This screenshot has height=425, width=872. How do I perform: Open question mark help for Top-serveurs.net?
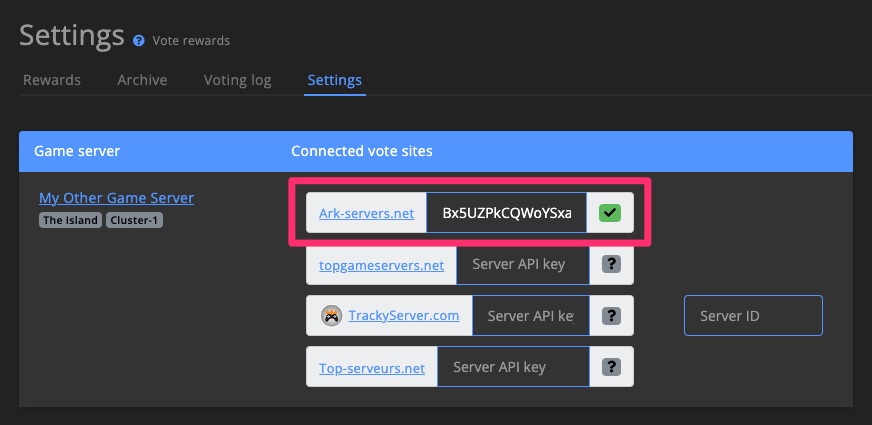point(611,367)
